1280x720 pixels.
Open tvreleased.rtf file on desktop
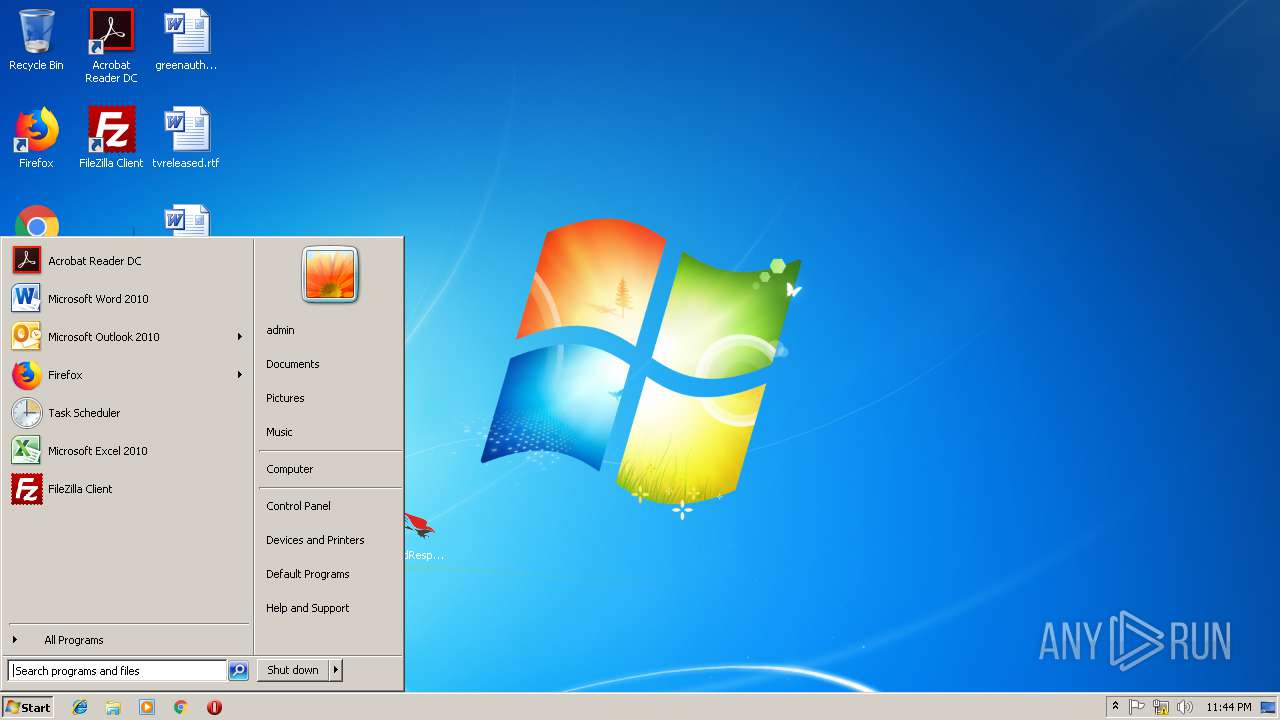pyautogui.click(x=186, y=138)
